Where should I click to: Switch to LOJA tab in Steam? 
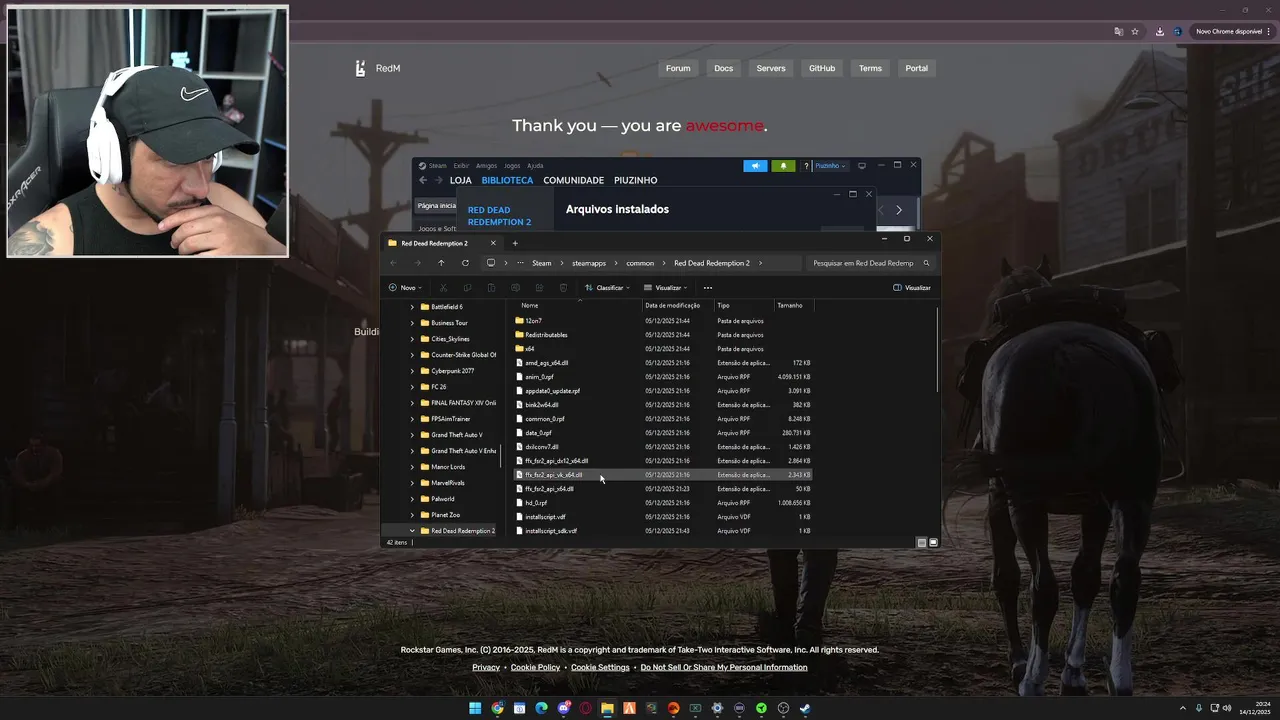(x=461, y=180)
